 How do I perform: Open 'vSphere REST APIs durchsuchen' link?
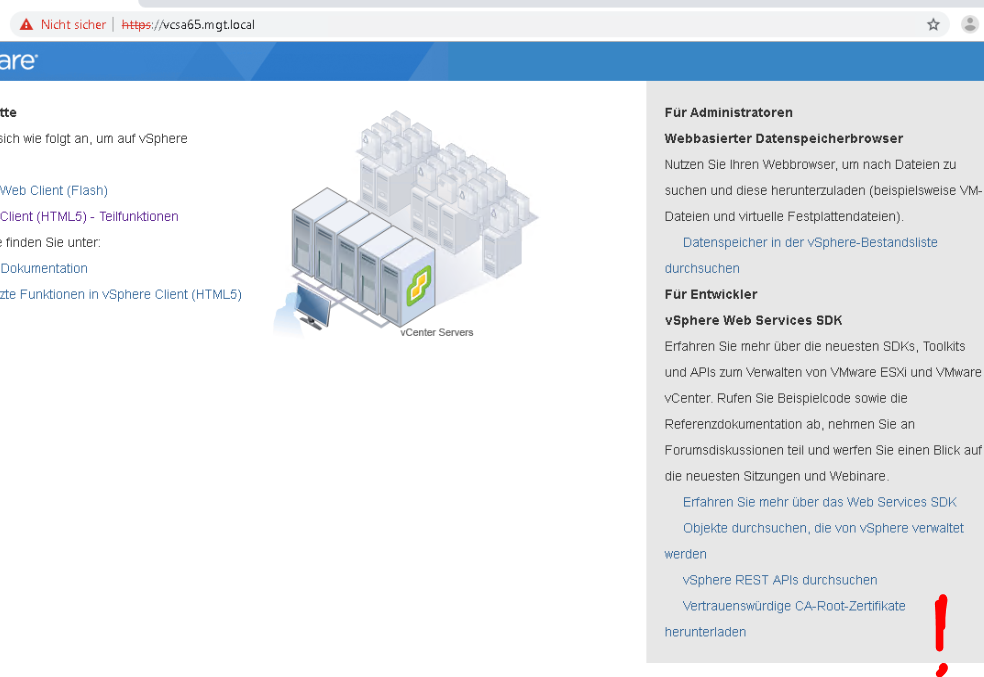click(x=780, y=580)
